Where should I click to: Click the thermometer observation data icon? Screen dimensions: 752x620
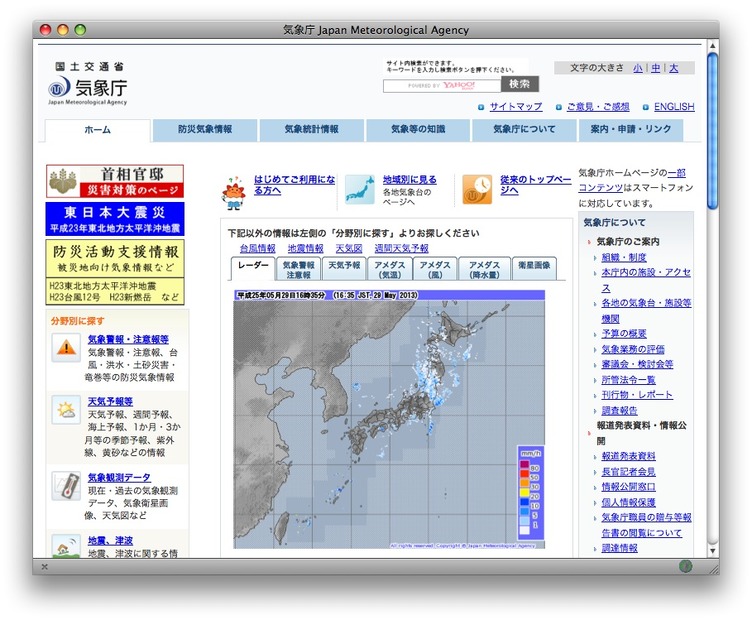tap(66, 486)
